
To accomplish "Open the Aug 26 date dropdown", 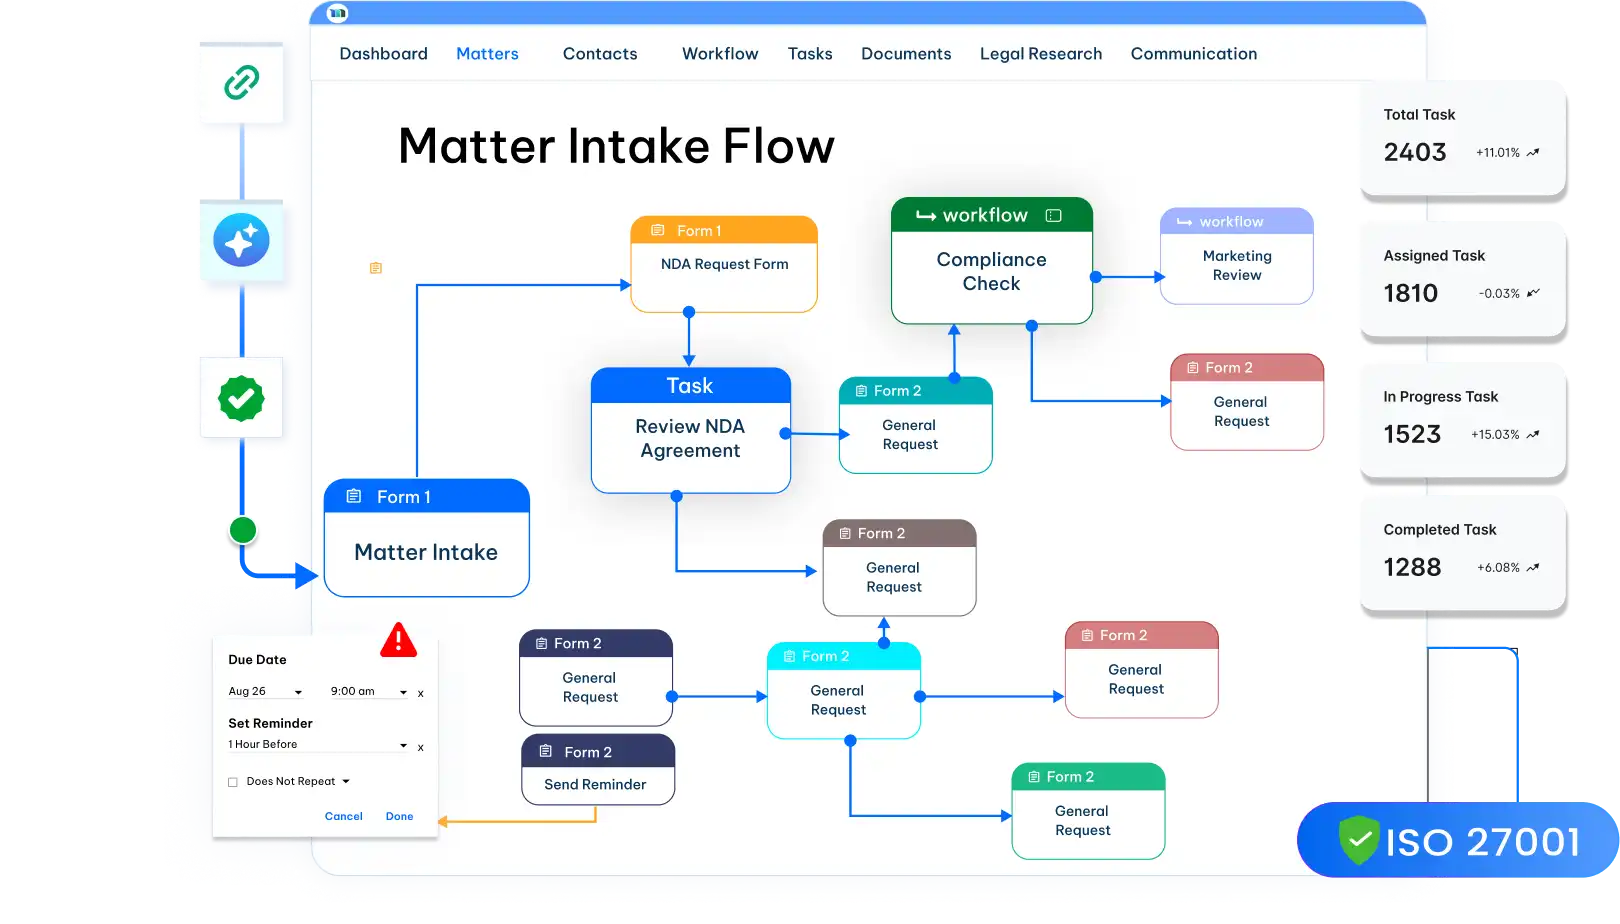I will (x=265, y=691).
